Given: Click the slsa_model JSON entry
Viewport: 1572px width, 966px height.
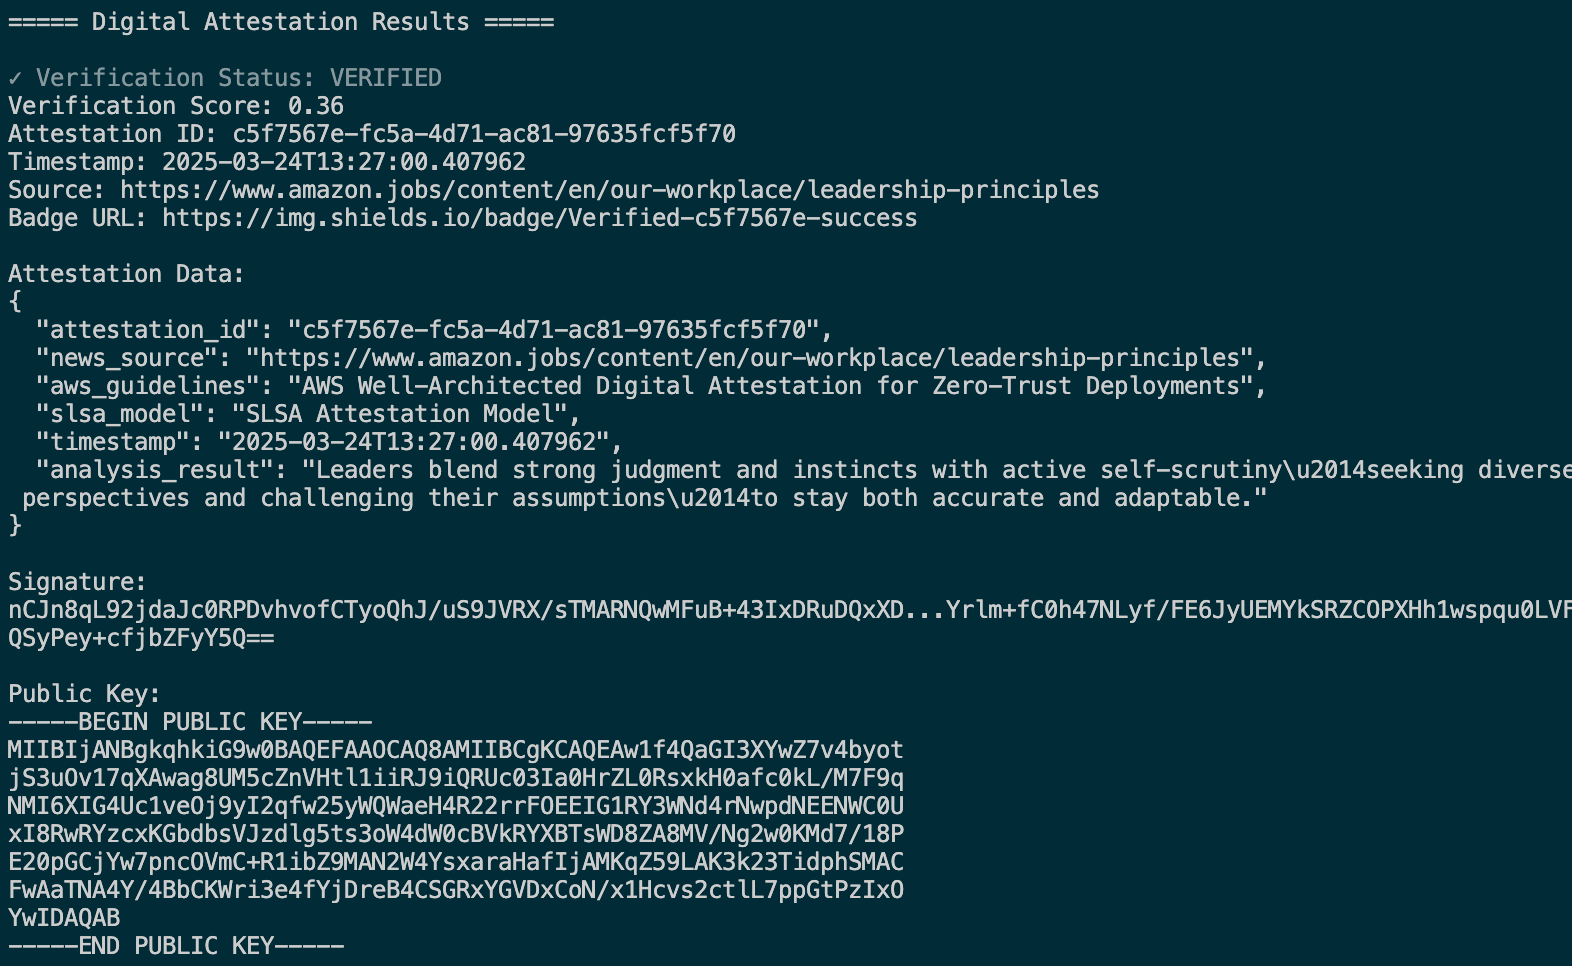Looking at the screenshot, I should coord(308,414).
